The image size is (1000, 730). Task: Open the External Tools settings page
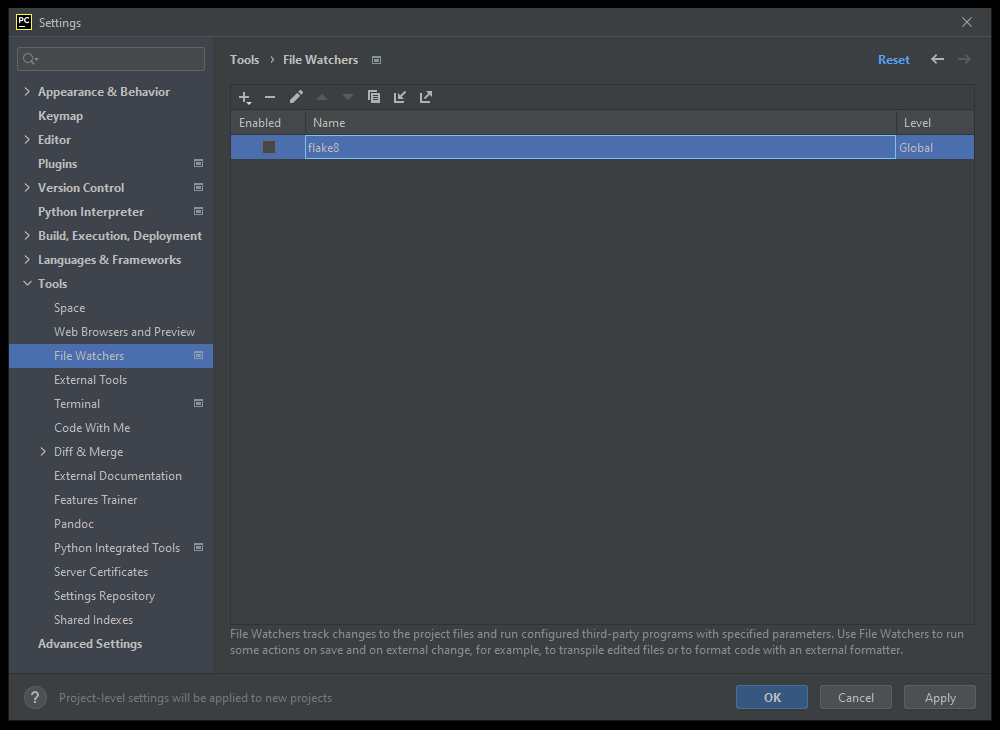[x=90, y=380]
